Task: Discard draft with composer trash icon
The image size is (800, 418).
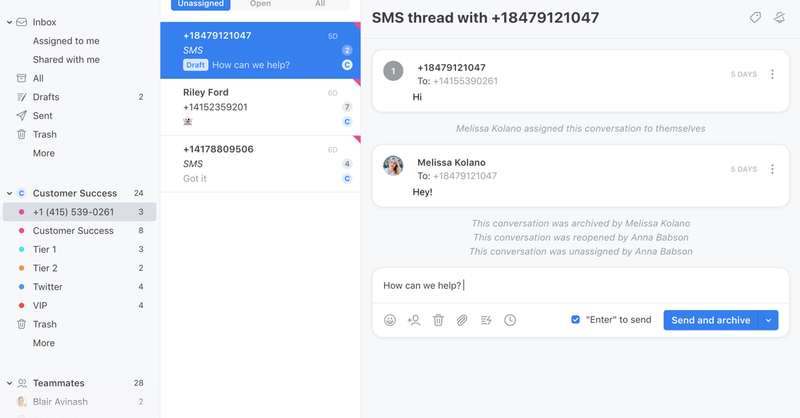Action: 438,320
